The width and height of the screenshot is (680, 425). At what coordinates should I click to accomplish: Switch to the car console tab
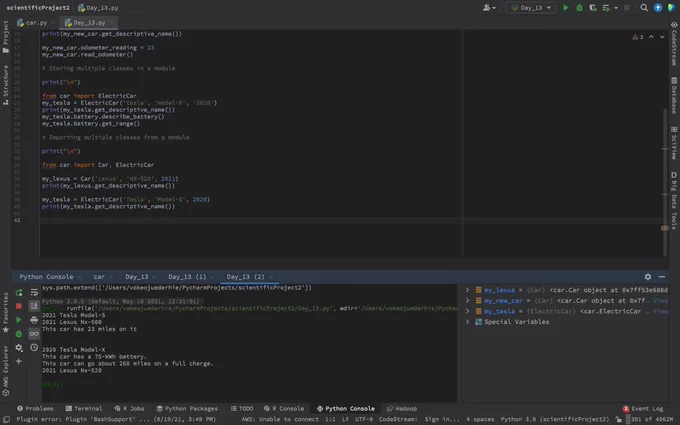(99, 277)
